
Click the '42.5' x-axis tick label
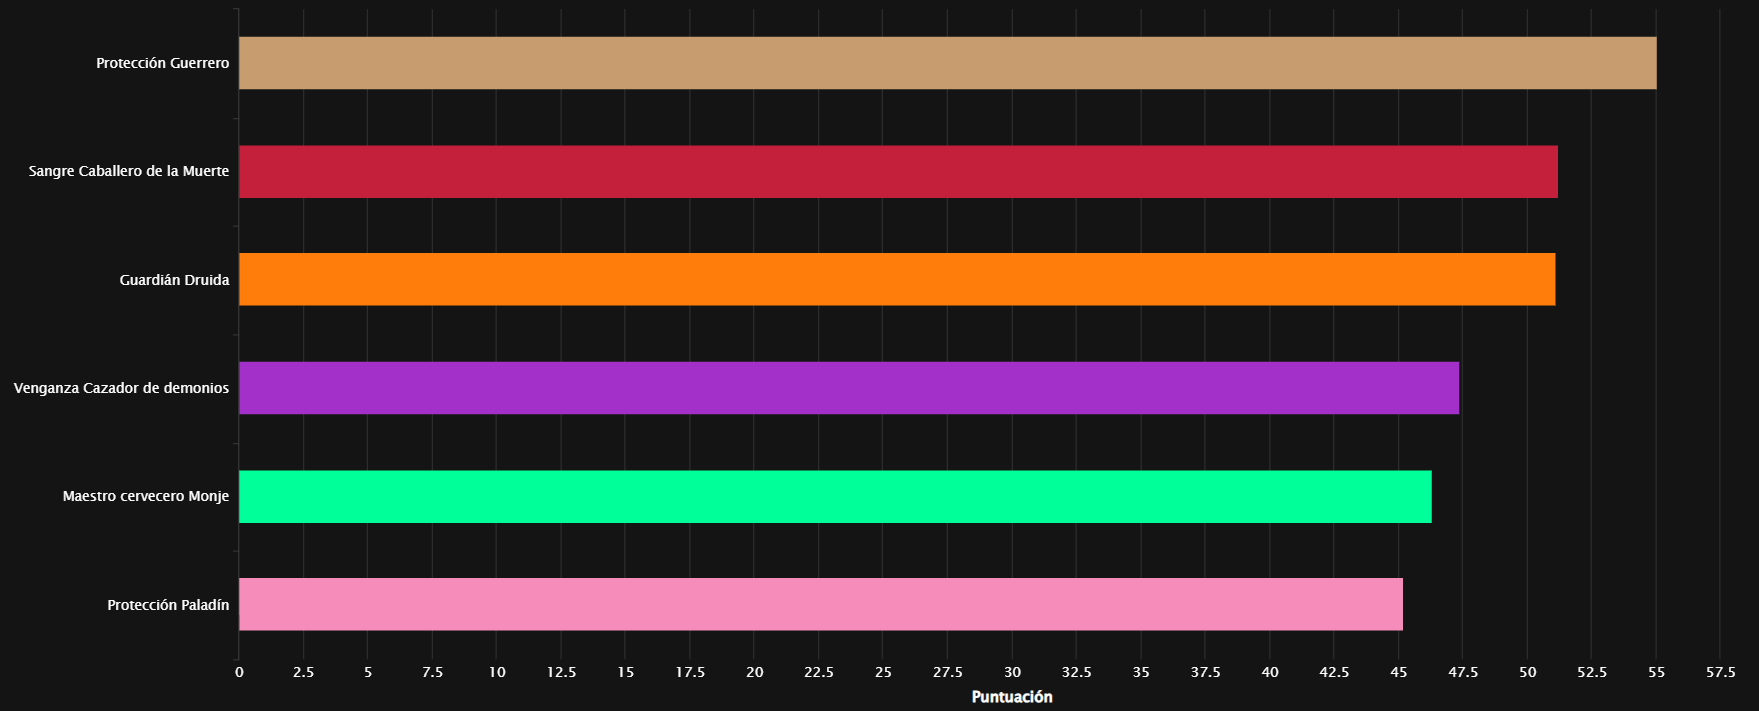[1334, 672]
